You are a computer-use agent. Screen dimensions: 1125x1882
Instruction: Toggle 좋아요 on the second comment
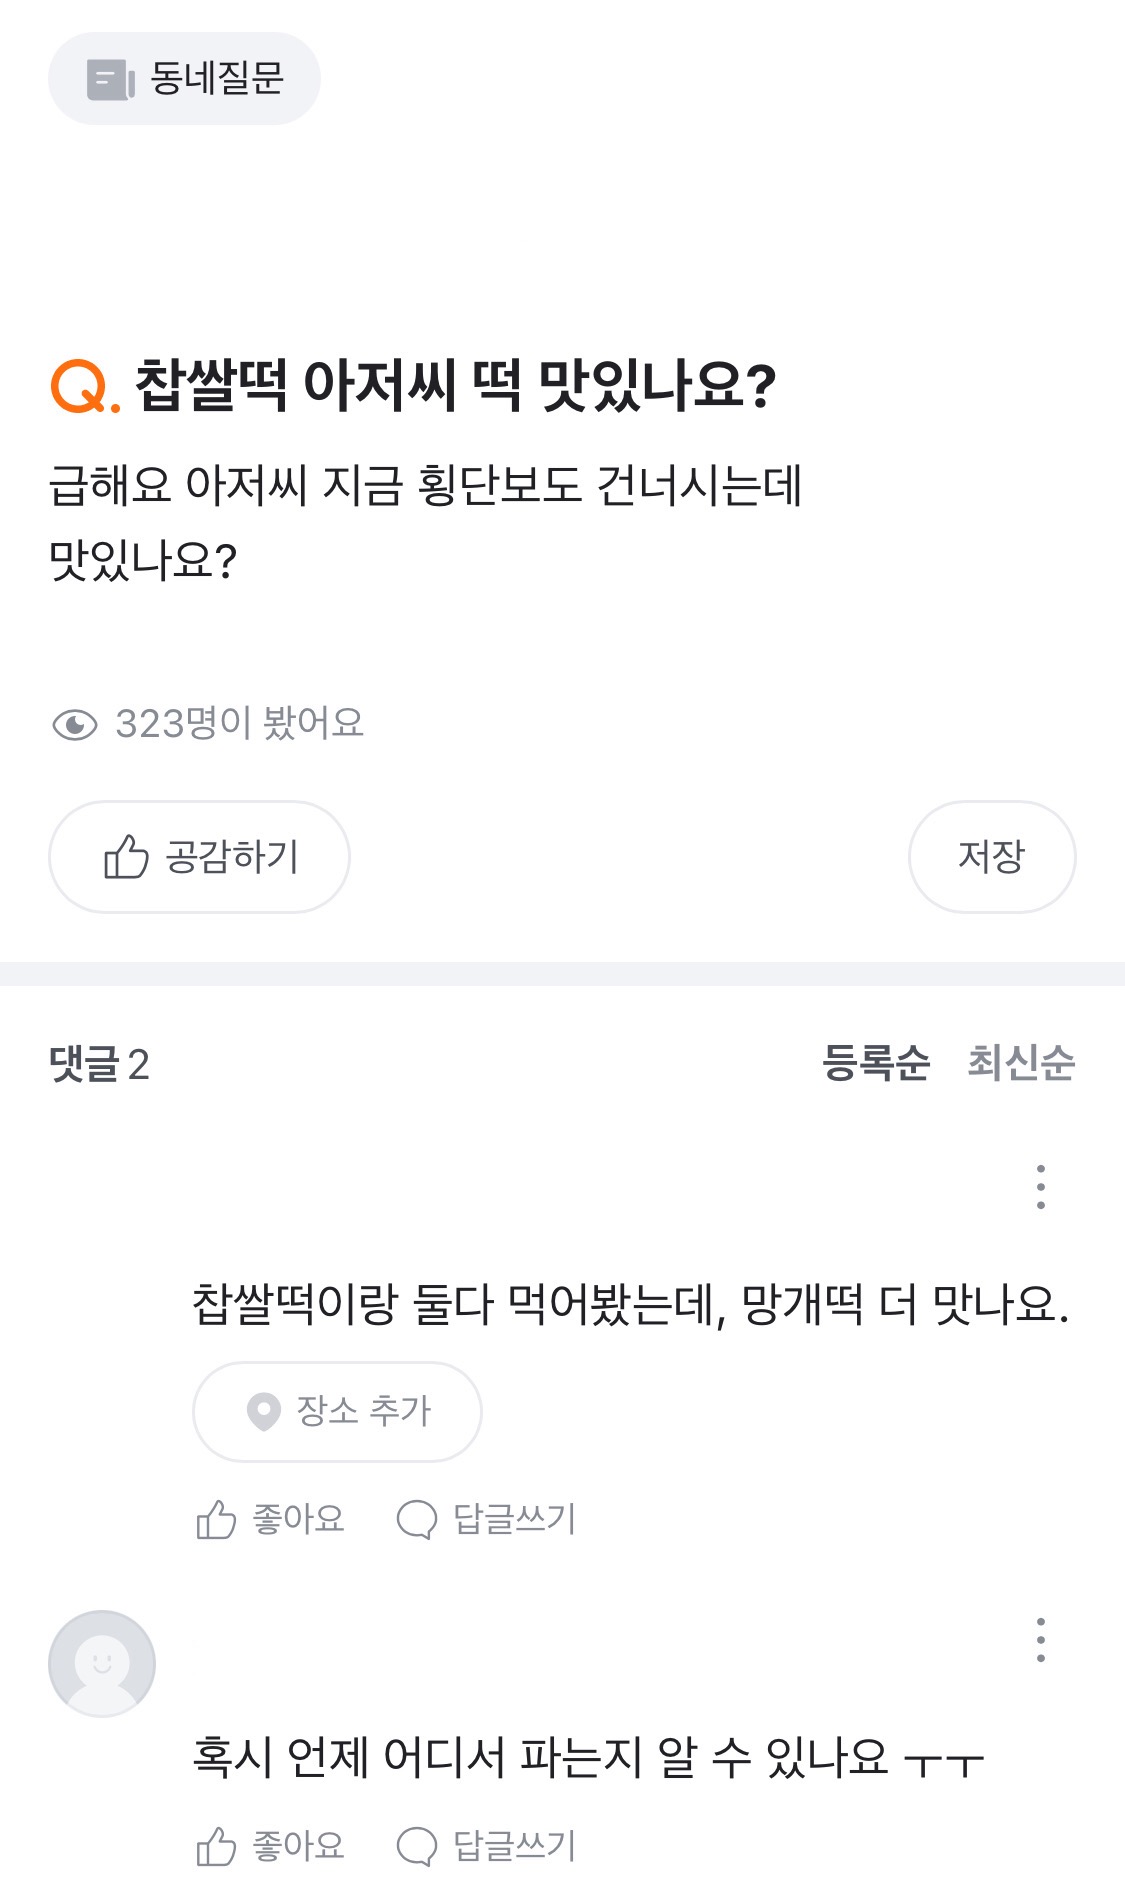[298, 1845]
